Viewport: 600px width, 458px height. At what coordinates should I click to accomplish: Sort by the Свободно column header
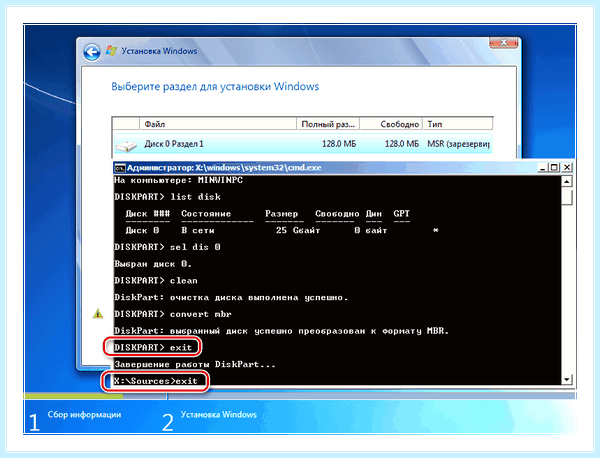click(391, 124)
